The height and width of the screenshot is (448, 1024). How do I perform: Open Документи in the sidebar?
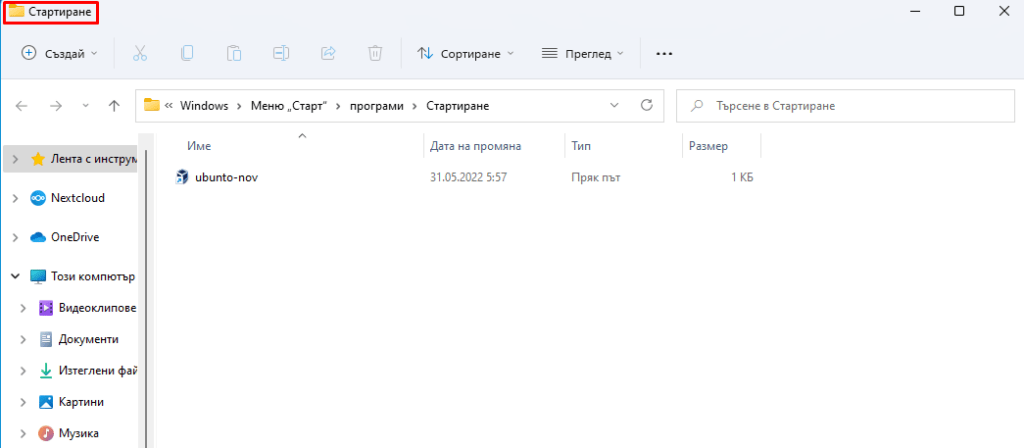[78, 339]
